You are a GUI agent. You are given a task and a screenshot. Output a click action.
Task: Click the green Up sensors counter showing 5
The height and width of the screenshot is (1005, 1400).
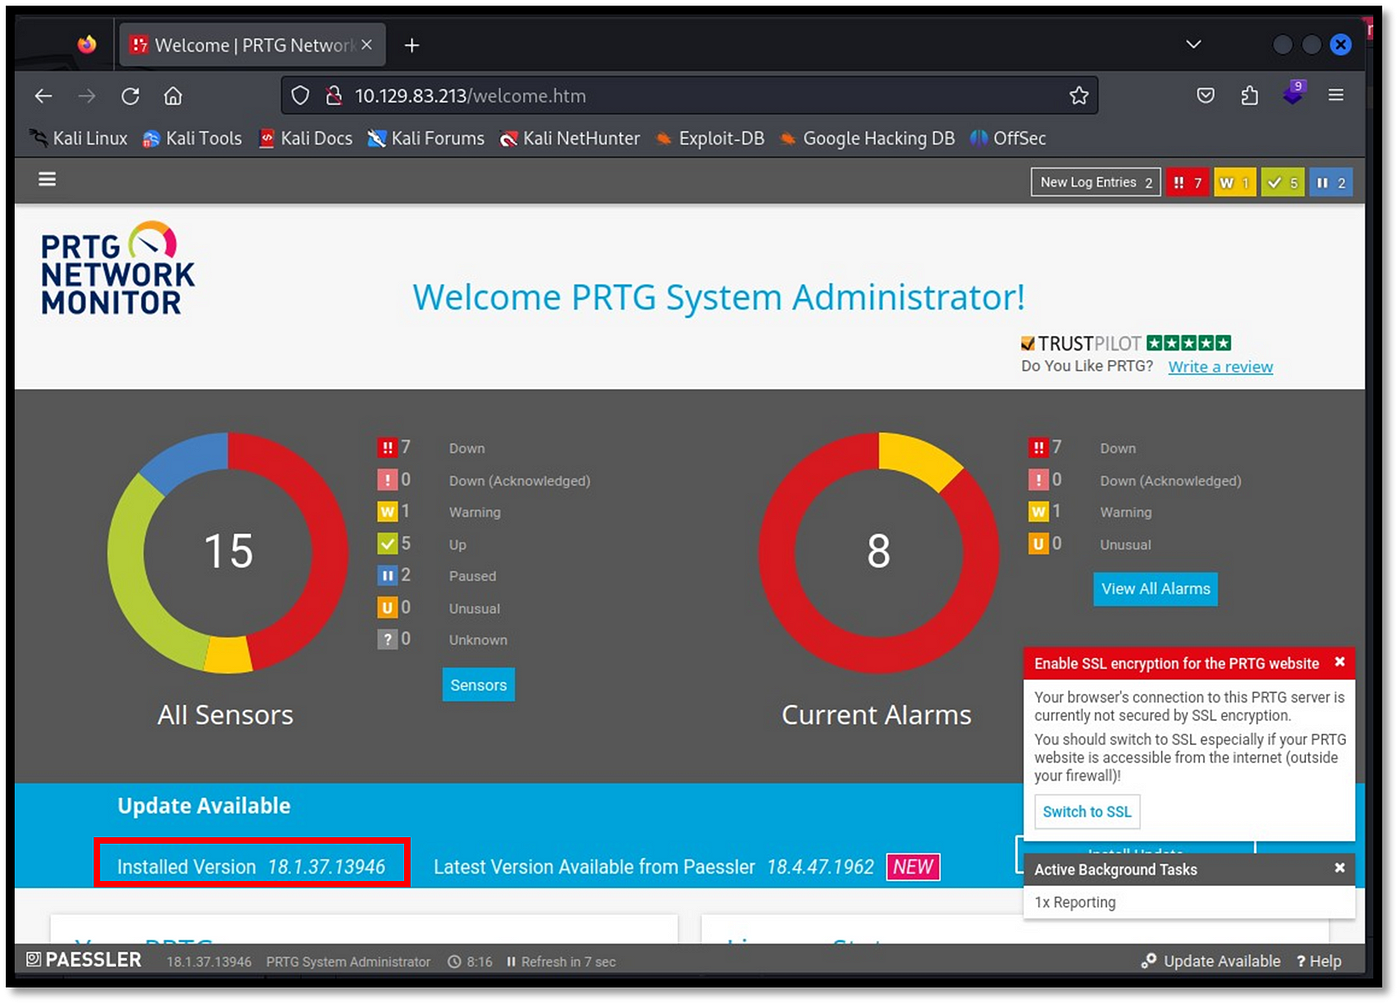(x=1283, y=183)
